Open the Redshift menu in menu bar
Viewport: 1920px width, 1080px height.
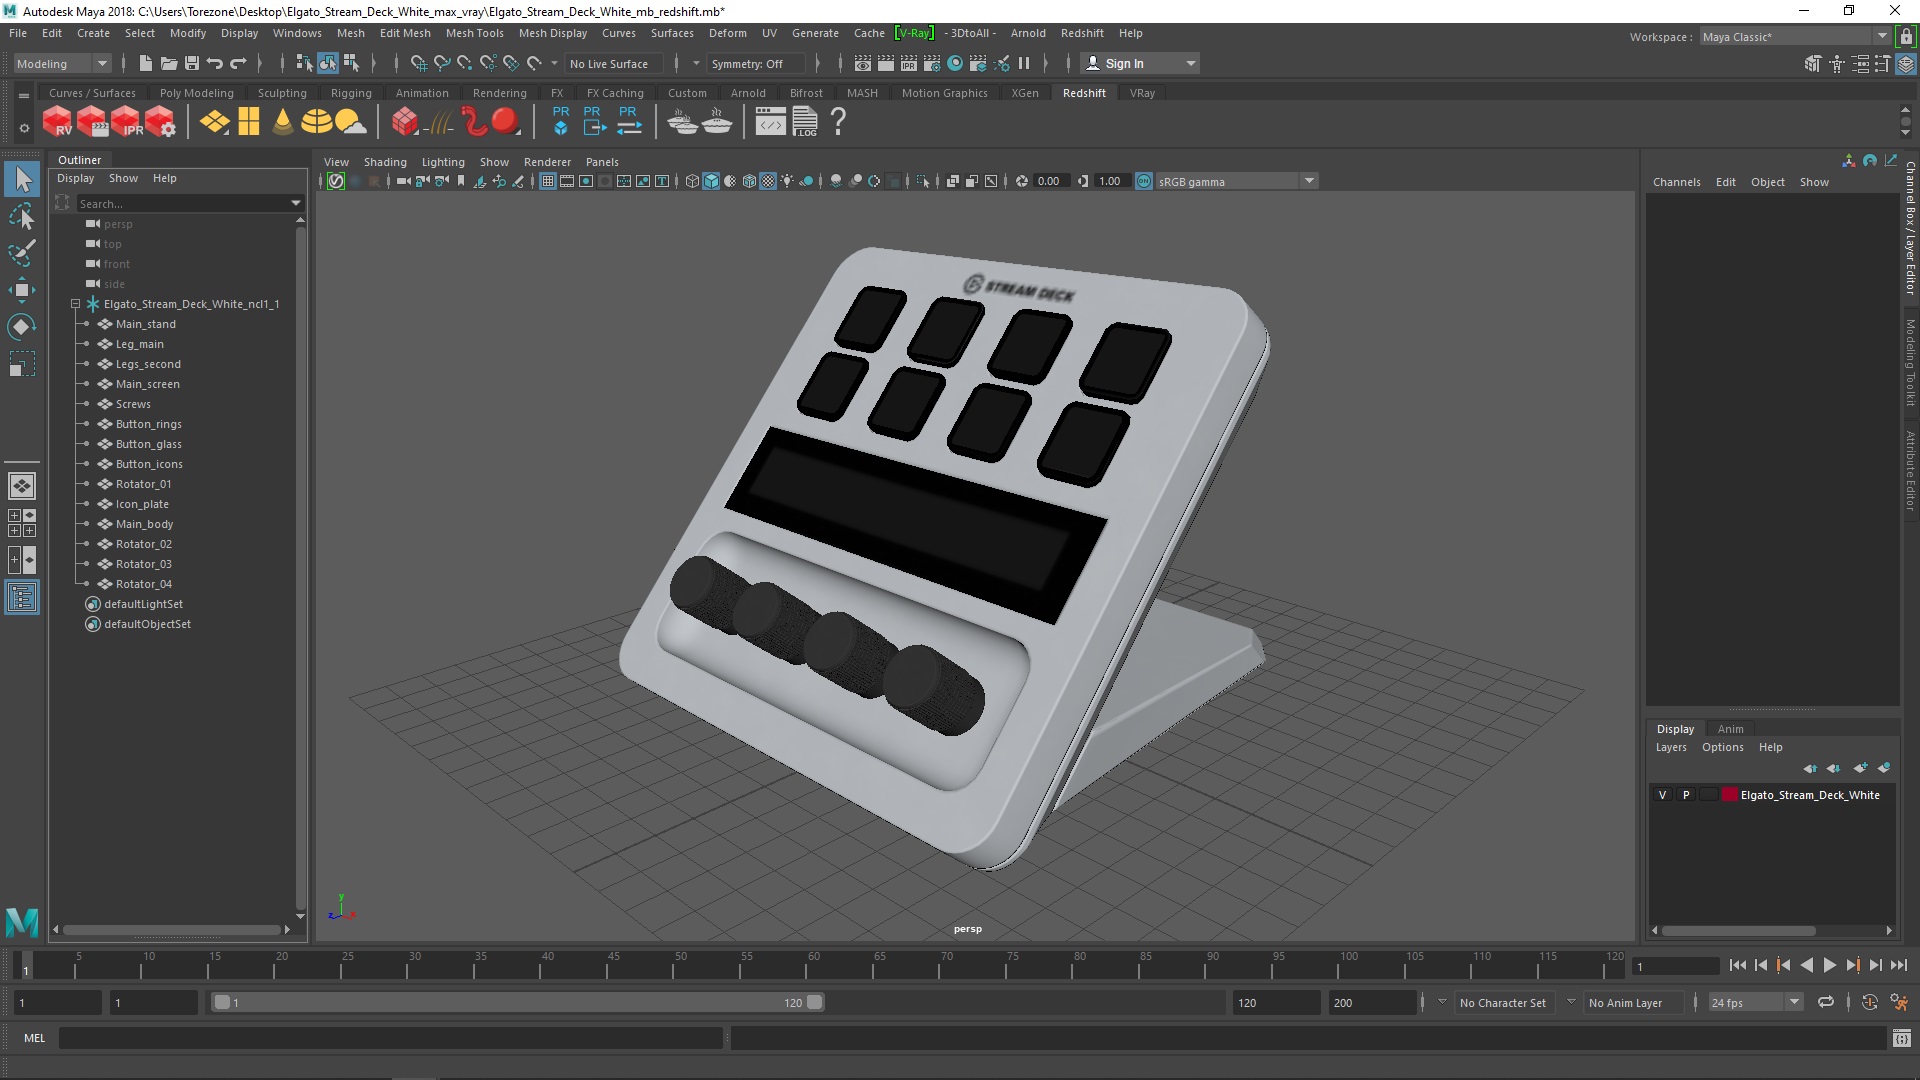(1082, 33)
